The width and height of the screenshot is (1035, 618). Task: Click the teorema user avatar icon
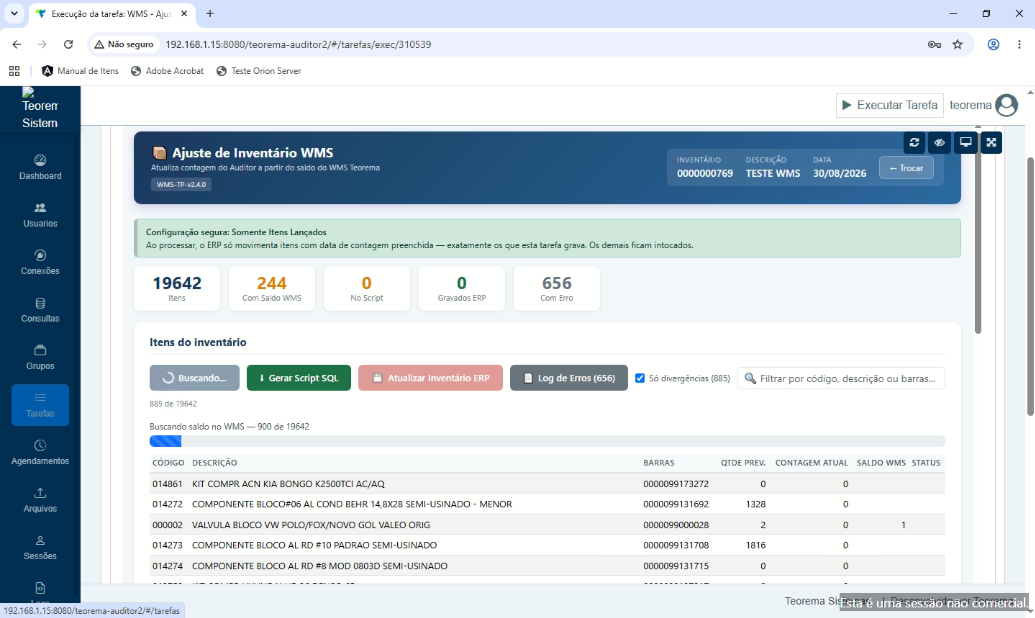[1007, 105]
